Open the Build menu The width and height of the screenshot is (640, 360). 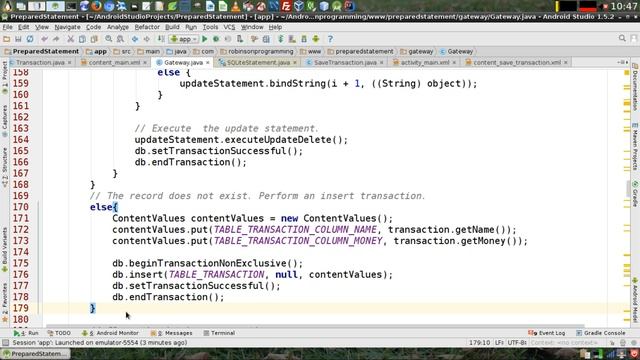click(x=172, y=27)
